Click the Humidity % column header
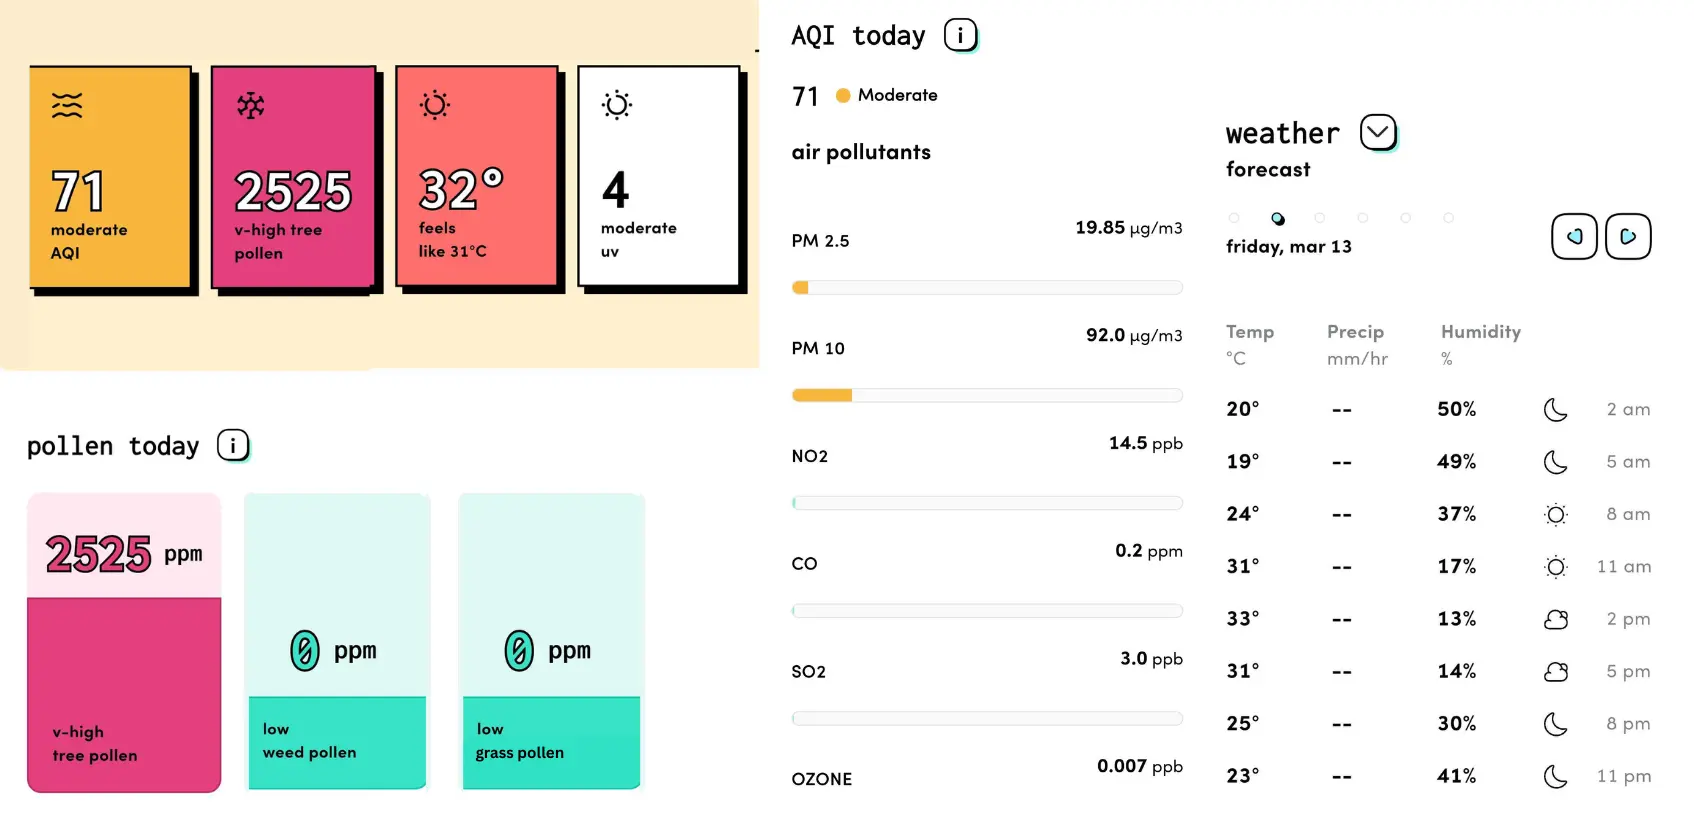The image size is (1694, 814). pos(1481,345)
